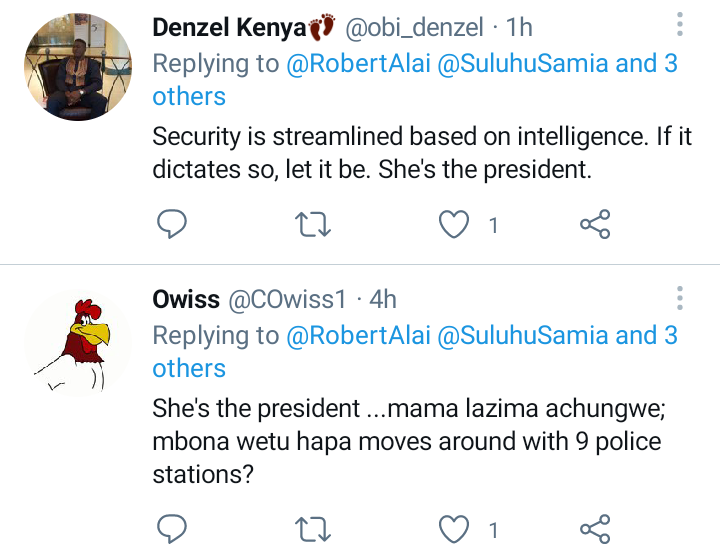Like Denzel Kenya's tweet
Screen dimensions: 720x557
[x=454, y=224]
